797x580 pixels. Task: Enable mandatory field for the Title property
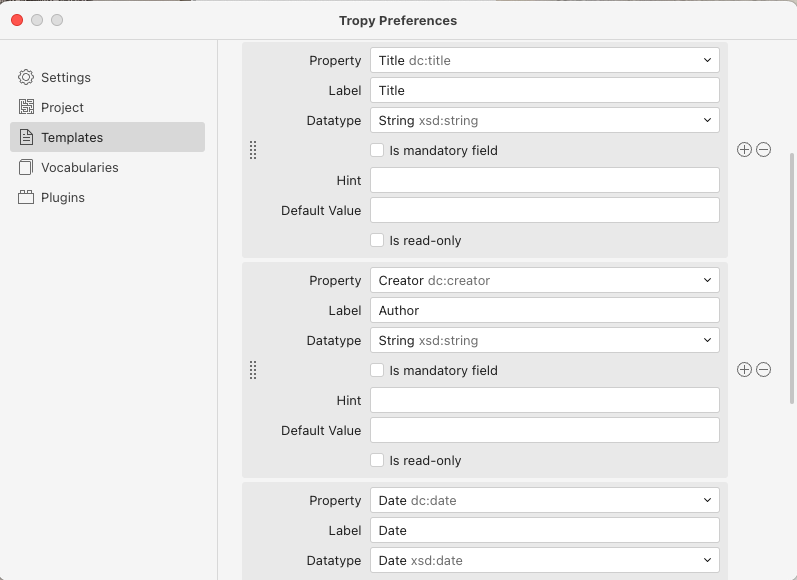(377, 150)
